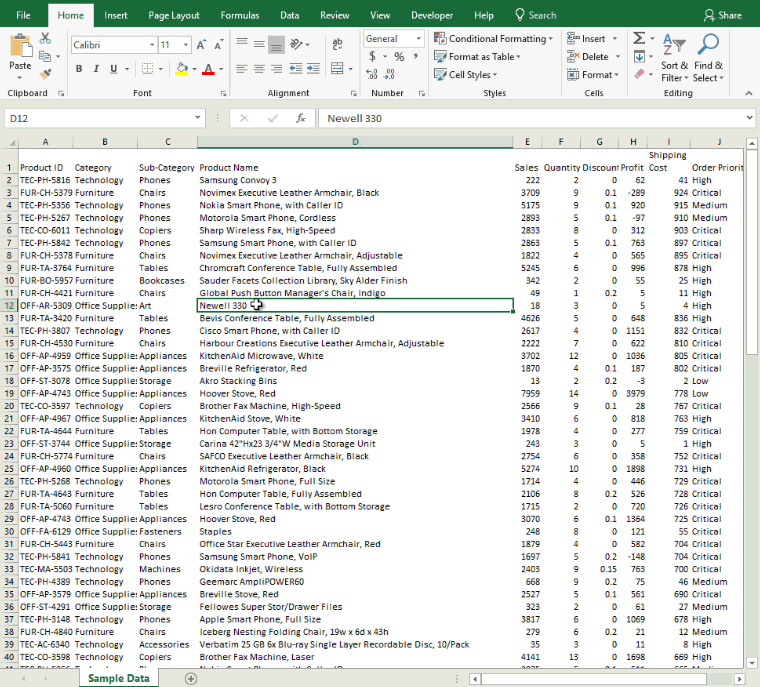The height and width of the screenshot is (687, 760).
Task: Click the Share button
Action: coord(722,15)
